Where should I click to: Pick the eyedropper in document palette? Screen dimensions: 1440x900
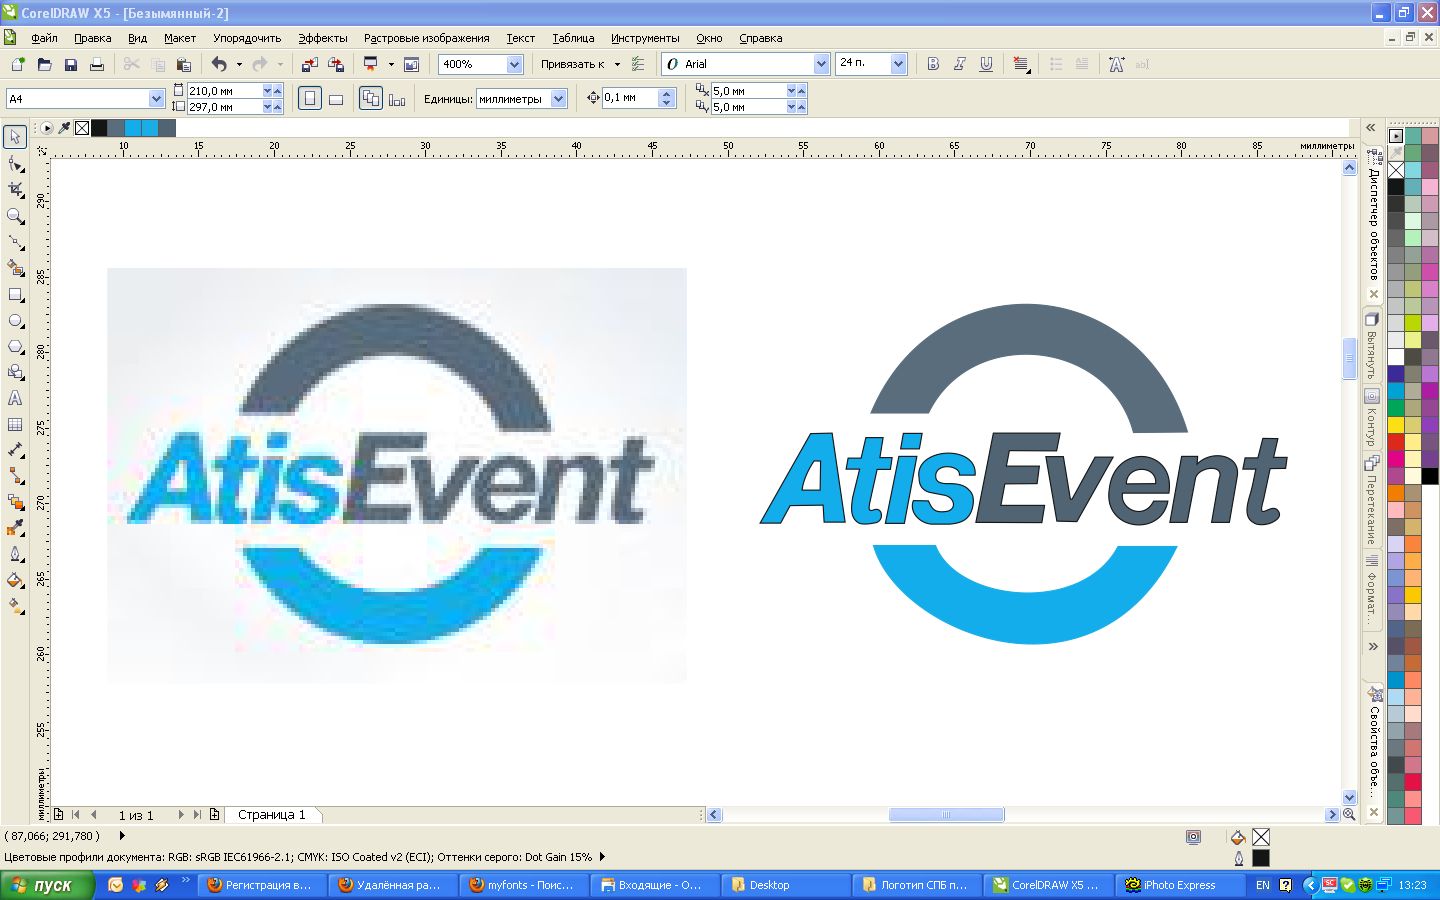coord(64,128)
